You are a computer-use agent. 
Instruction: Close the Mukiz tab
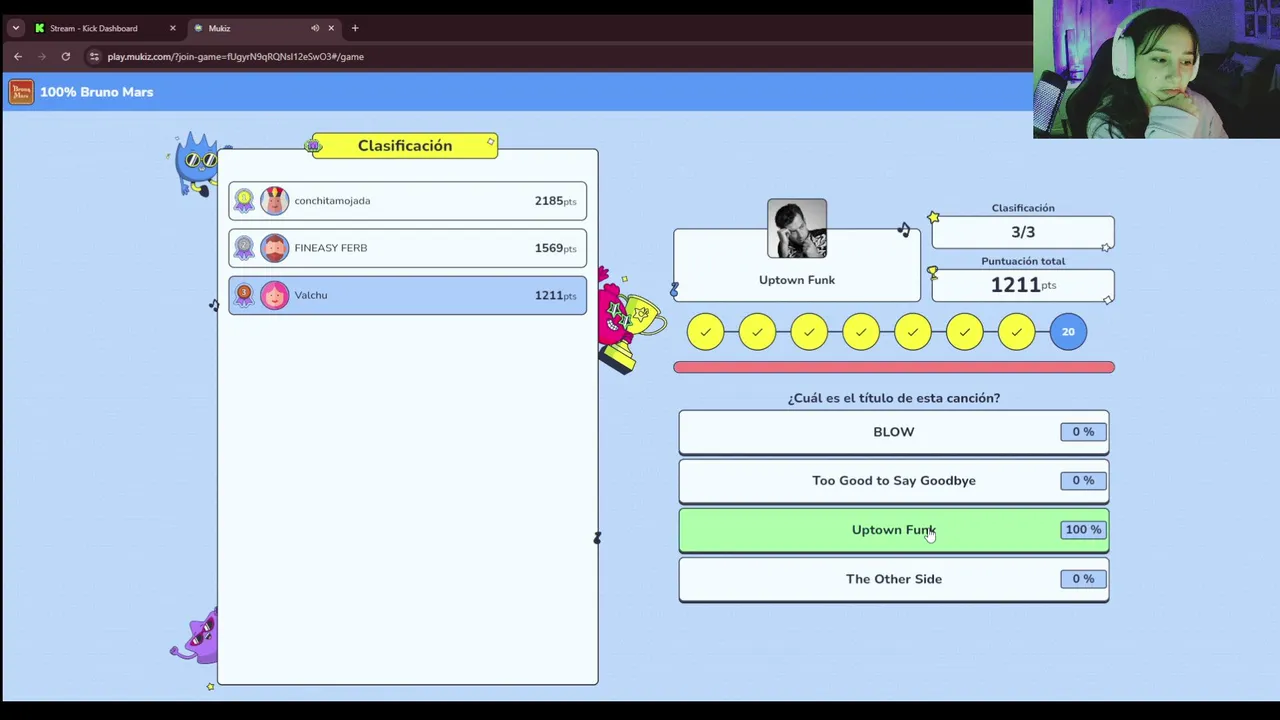point(331,28)
